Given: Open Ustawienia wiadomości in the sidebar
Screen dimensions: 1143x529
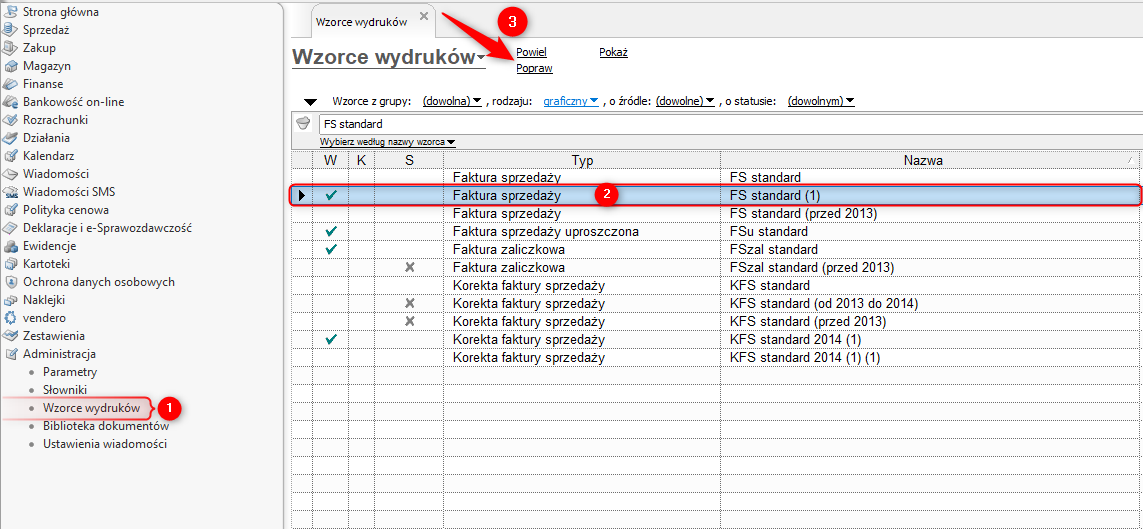Looking at the screenshot, I should click(105, 444).
